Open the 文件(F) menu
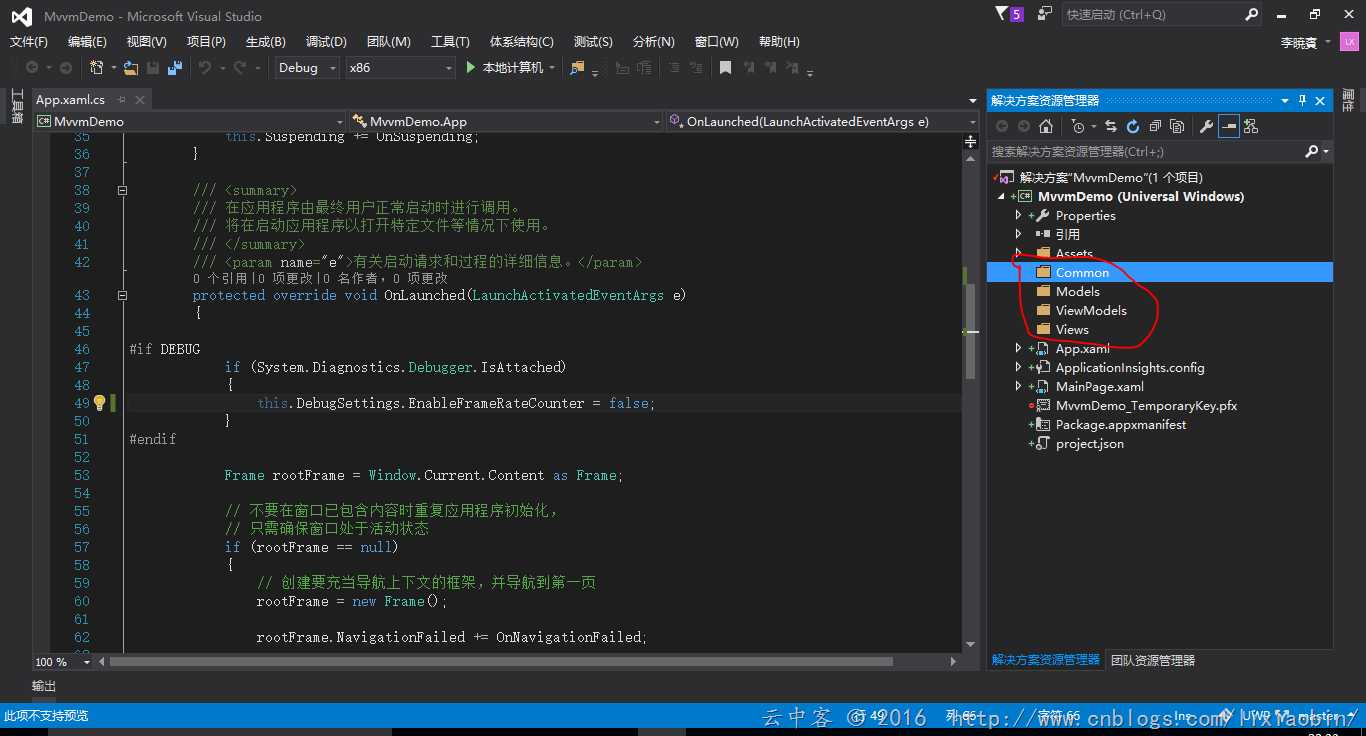 click(x=29, y=41)
